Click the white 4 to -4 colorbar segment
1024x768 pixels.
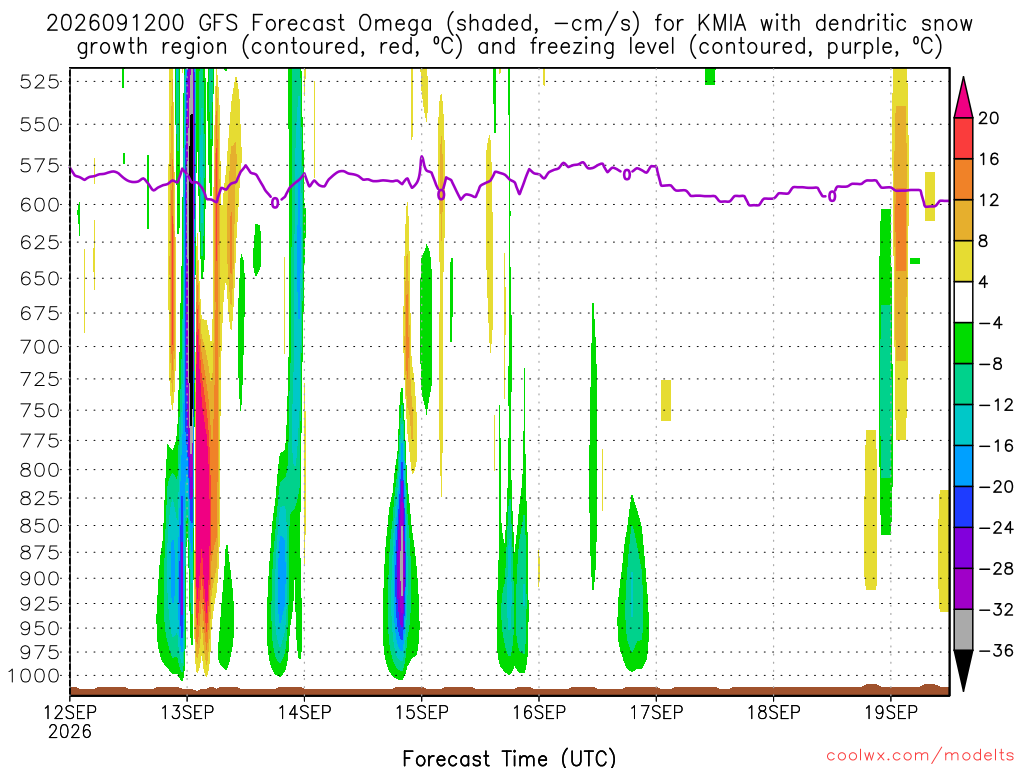pyautogui.click(x=963, y=302)
